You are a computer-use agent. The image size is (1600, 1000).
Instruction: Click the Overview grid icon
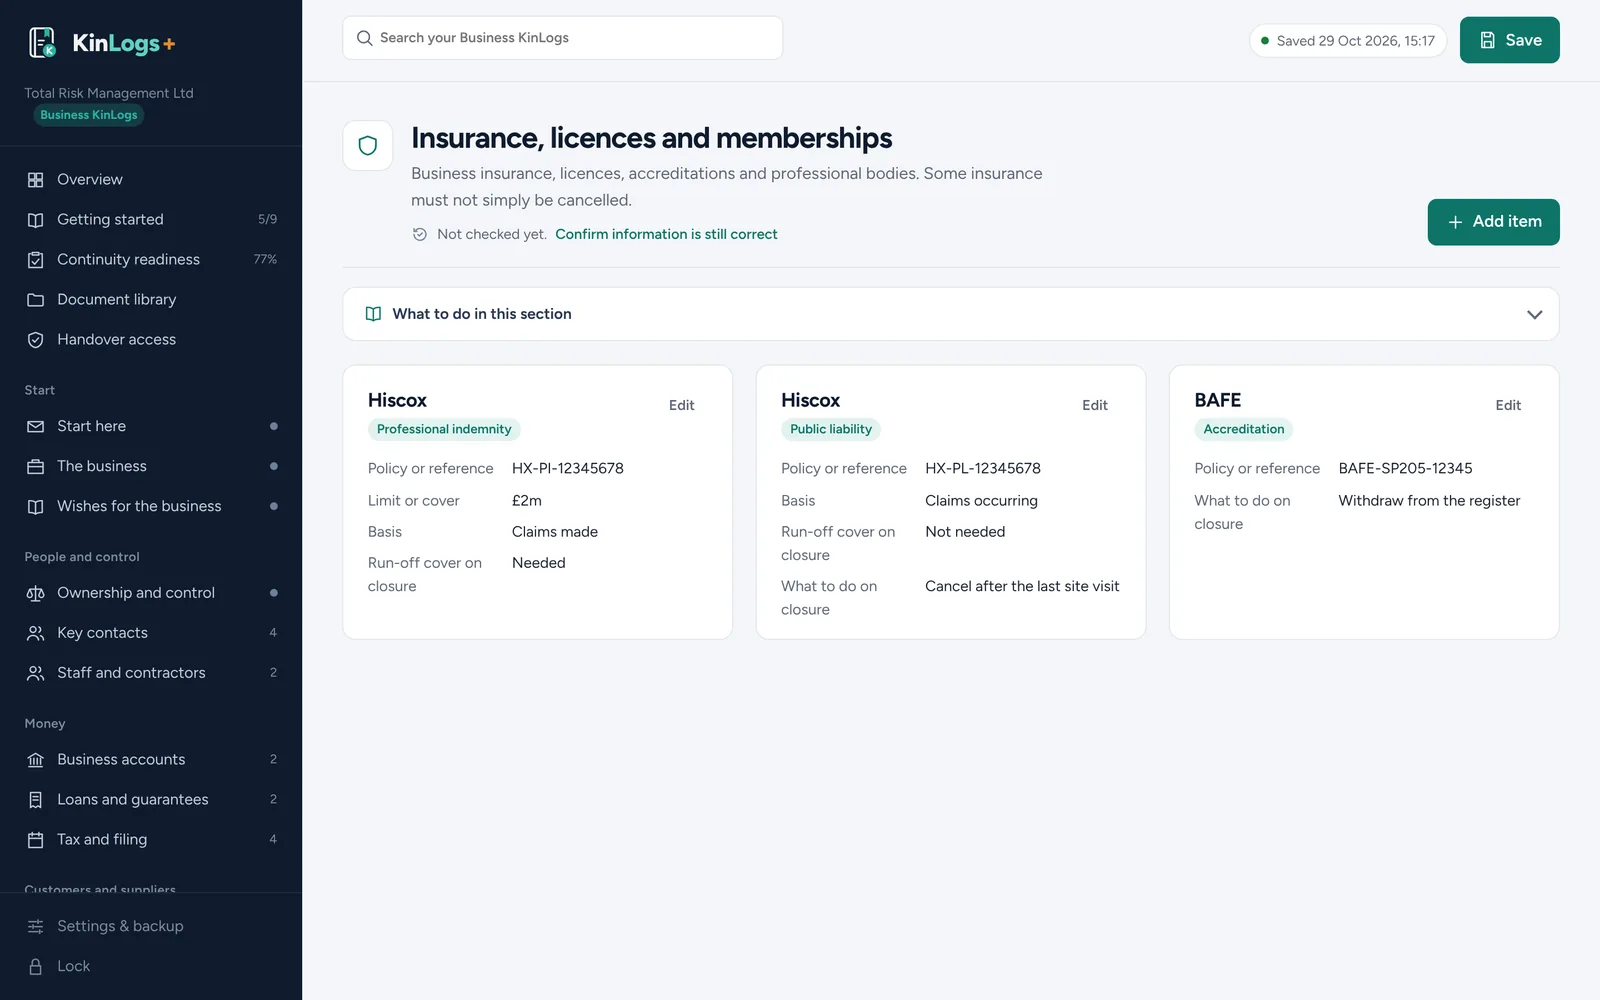(36, 180)
